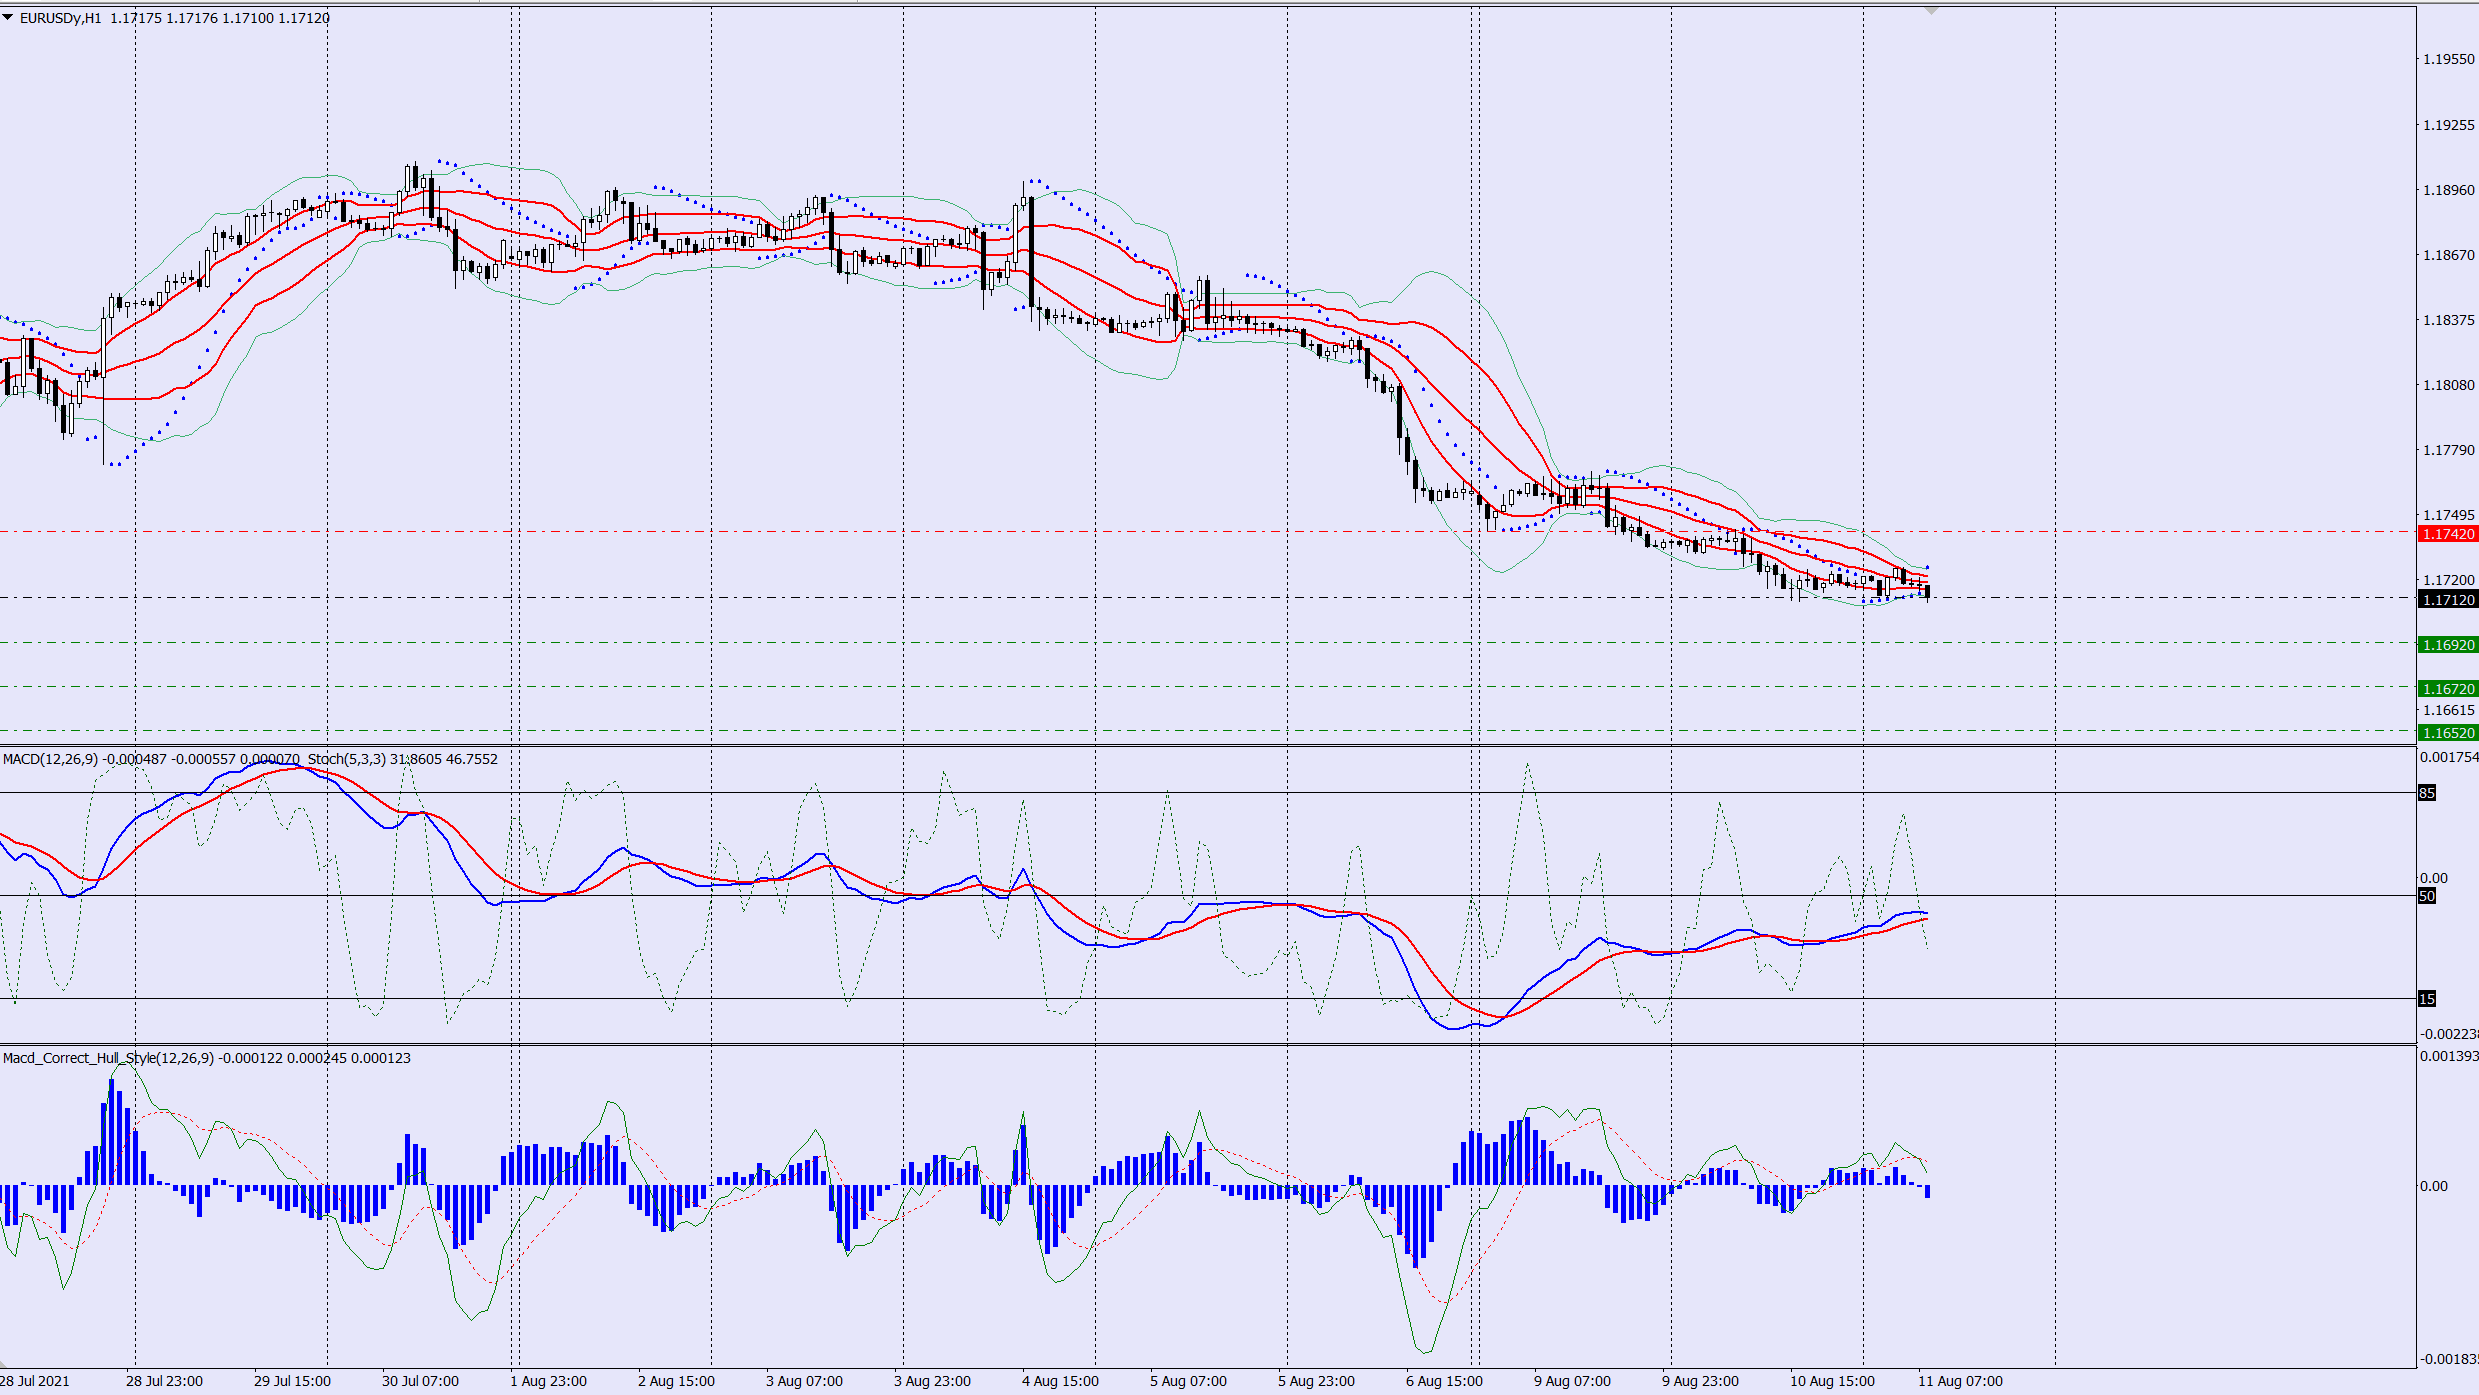
Task: Click time axis label 9 Aug 07:00
Action: (x=1572, y=1381)
